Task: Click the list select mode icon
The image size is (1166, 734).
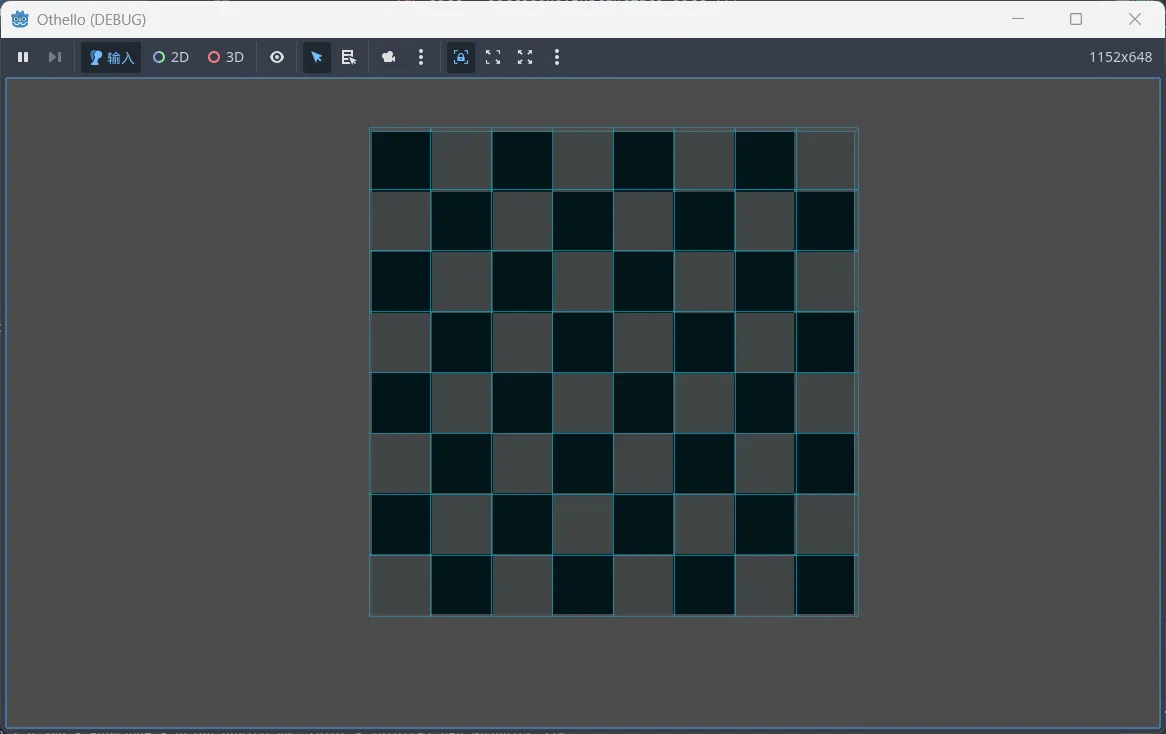Action: (x=349, y=58)
